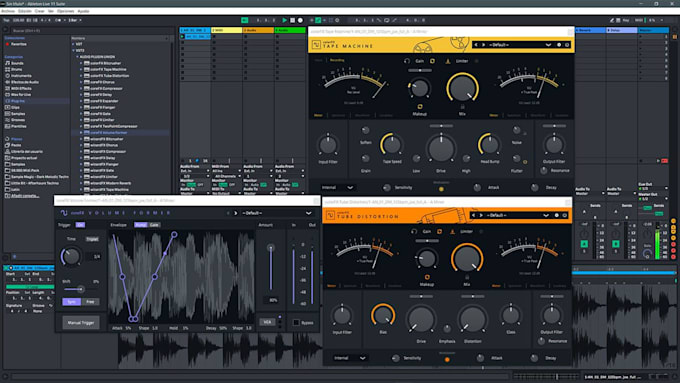Switch envelope to Gate tab
The width and height of the screenshot is (680, 383).
pyautogui.click(x=154, y=225)
